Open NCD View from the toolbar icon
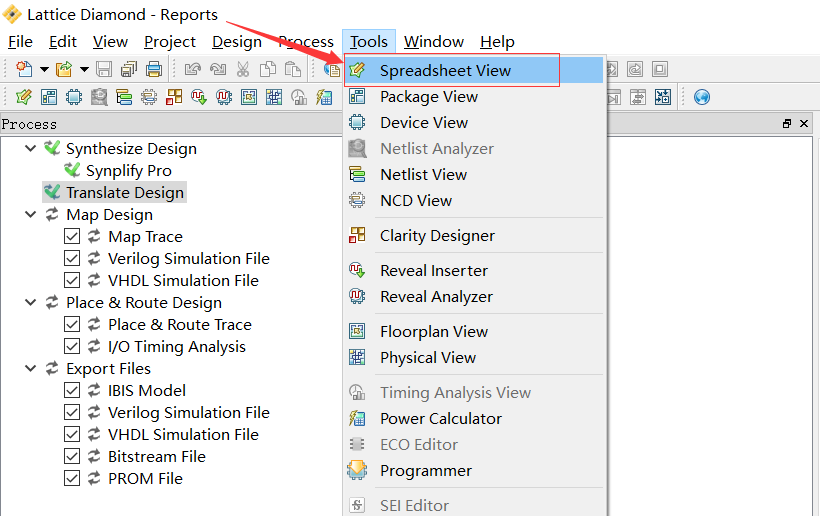 149,97
